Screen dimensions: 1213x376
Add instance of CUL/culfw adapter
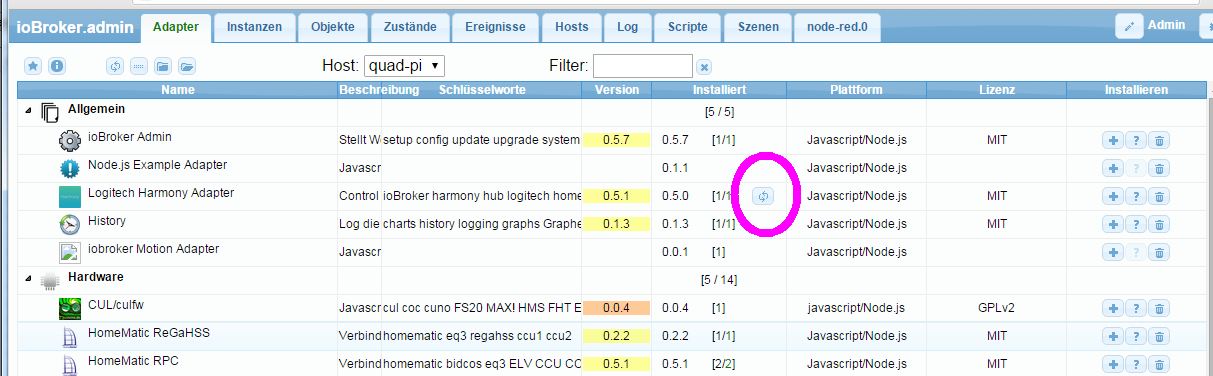[x=1112, y=308]
